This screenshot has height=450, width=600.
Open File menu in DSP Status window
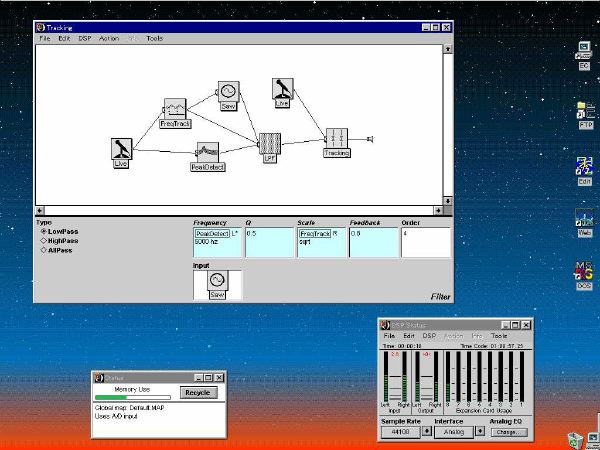tap(389, 336)
